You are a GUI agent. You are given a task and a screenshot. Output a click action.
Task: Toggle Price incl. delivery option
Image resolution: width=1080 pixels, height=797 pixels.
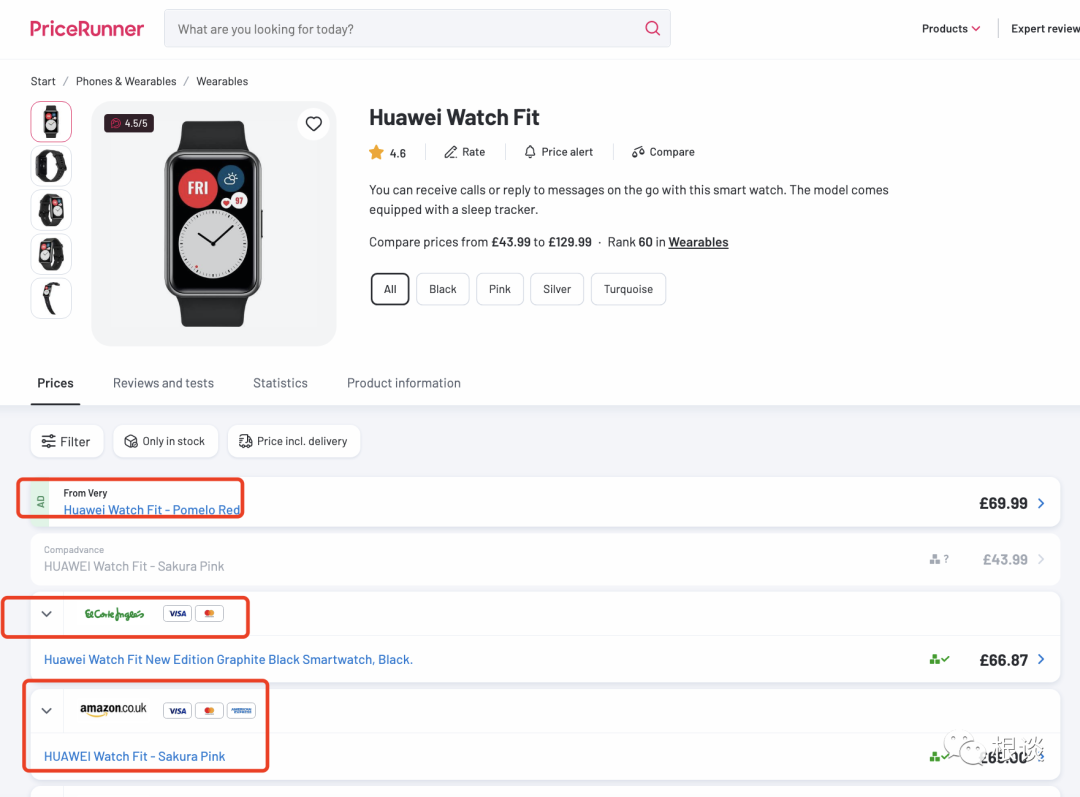pyautogui.click(x=294, y=441)
